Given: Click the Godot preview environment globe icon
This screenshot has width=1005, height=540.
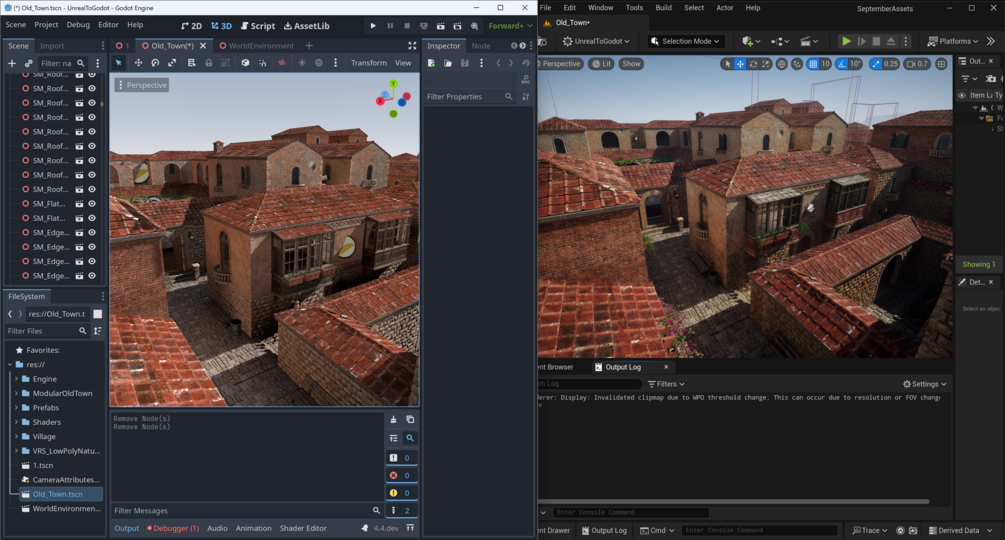Looking at the screenshot, I should click(x=319, y=63).
